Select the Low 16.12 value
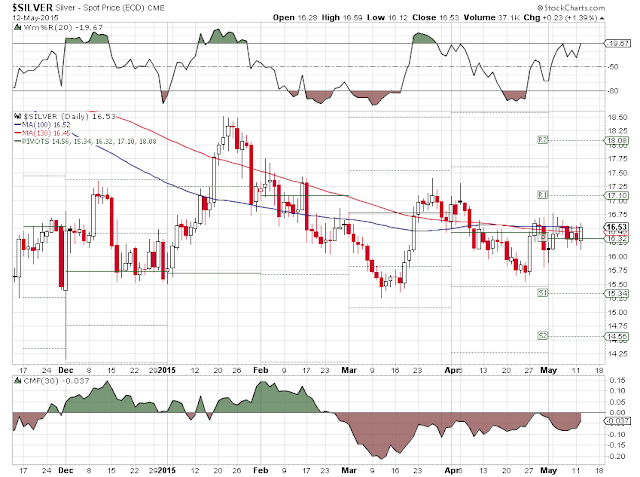Image resolution: width=640 pixels, height=477 pixels. coord(387,18)
